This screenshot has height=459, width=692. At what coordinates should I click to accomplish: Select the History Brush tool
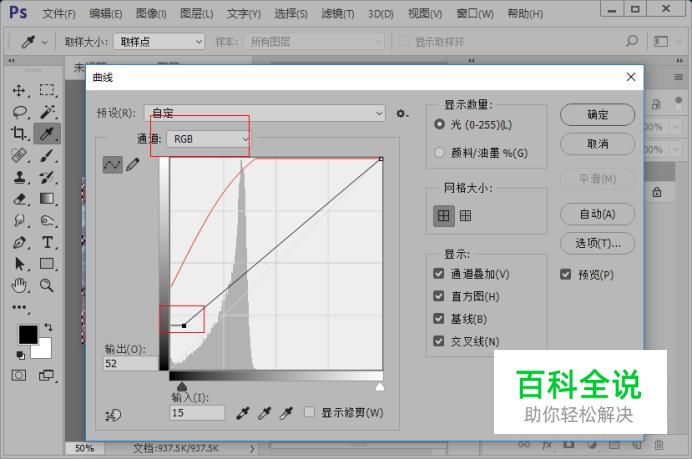click(x=47, y=177)
